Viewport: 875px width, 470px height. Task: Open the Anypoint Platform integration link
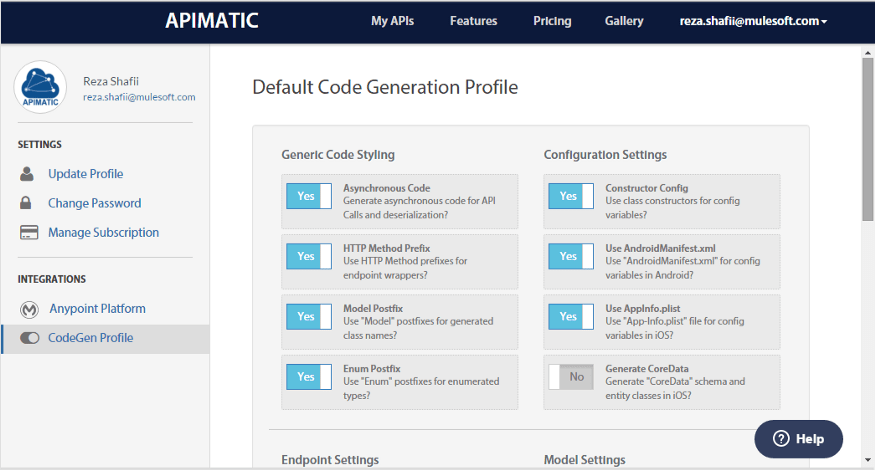point(97,308)
